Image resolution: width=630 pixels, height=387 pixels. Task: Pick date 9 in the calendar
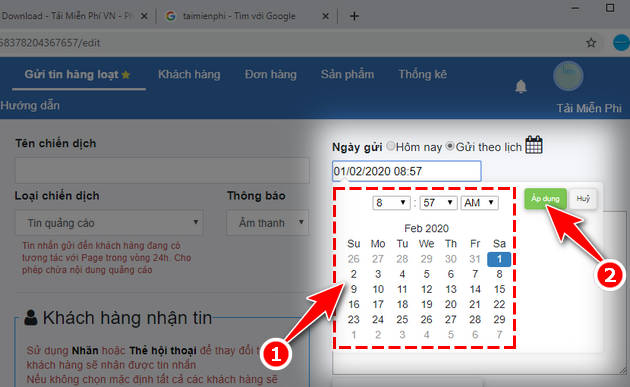[354, 289]
